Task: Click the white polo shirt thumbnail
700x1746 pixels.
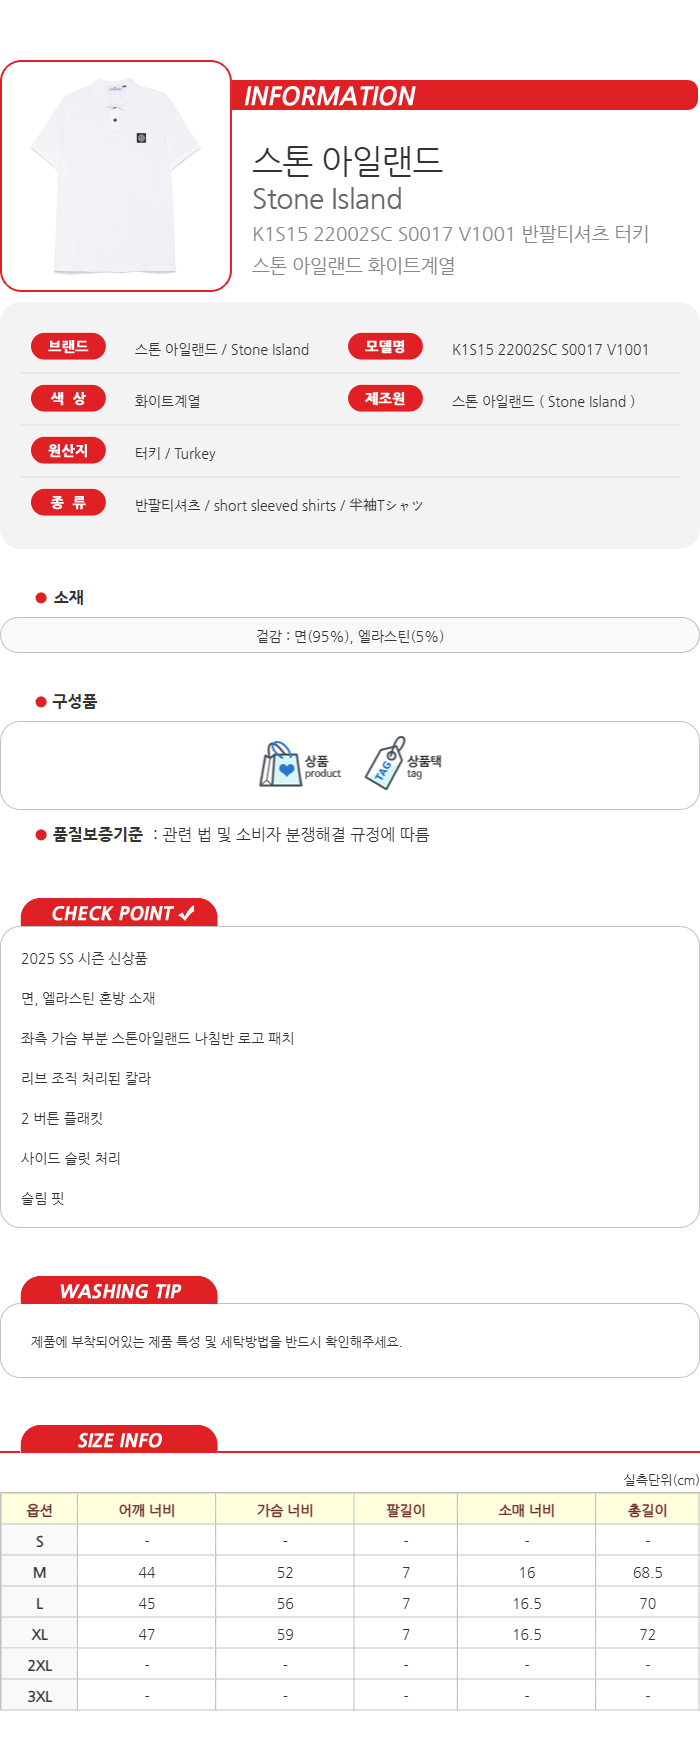Action: click(x=116, y=176)
